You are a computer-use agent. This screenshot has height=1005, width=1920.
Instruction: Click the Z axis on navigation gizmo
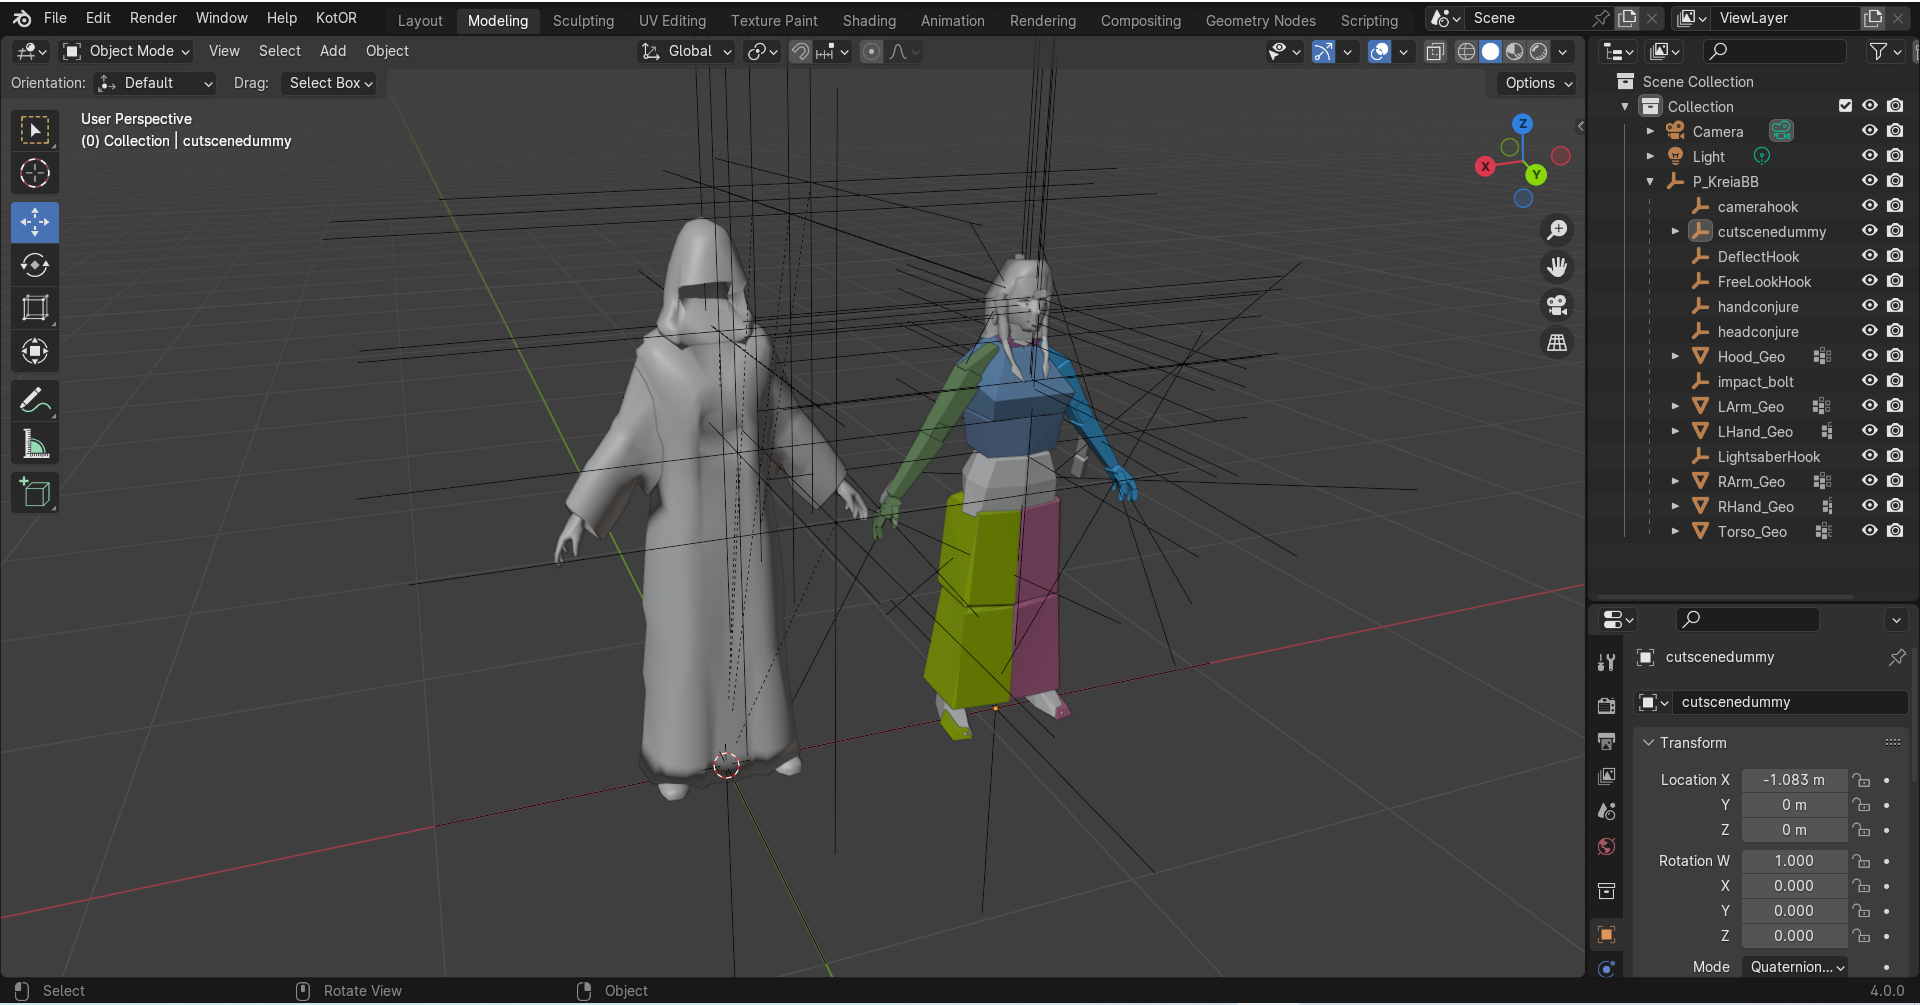pyautogui.click(x=1522, y=124)
